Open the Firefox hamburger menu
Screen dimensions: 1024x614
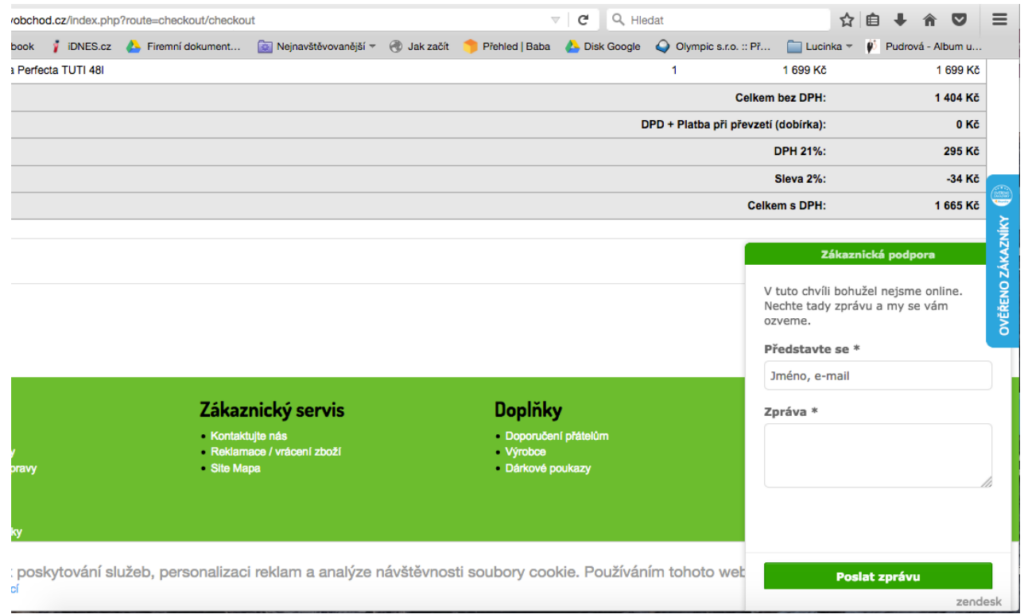1000,20
